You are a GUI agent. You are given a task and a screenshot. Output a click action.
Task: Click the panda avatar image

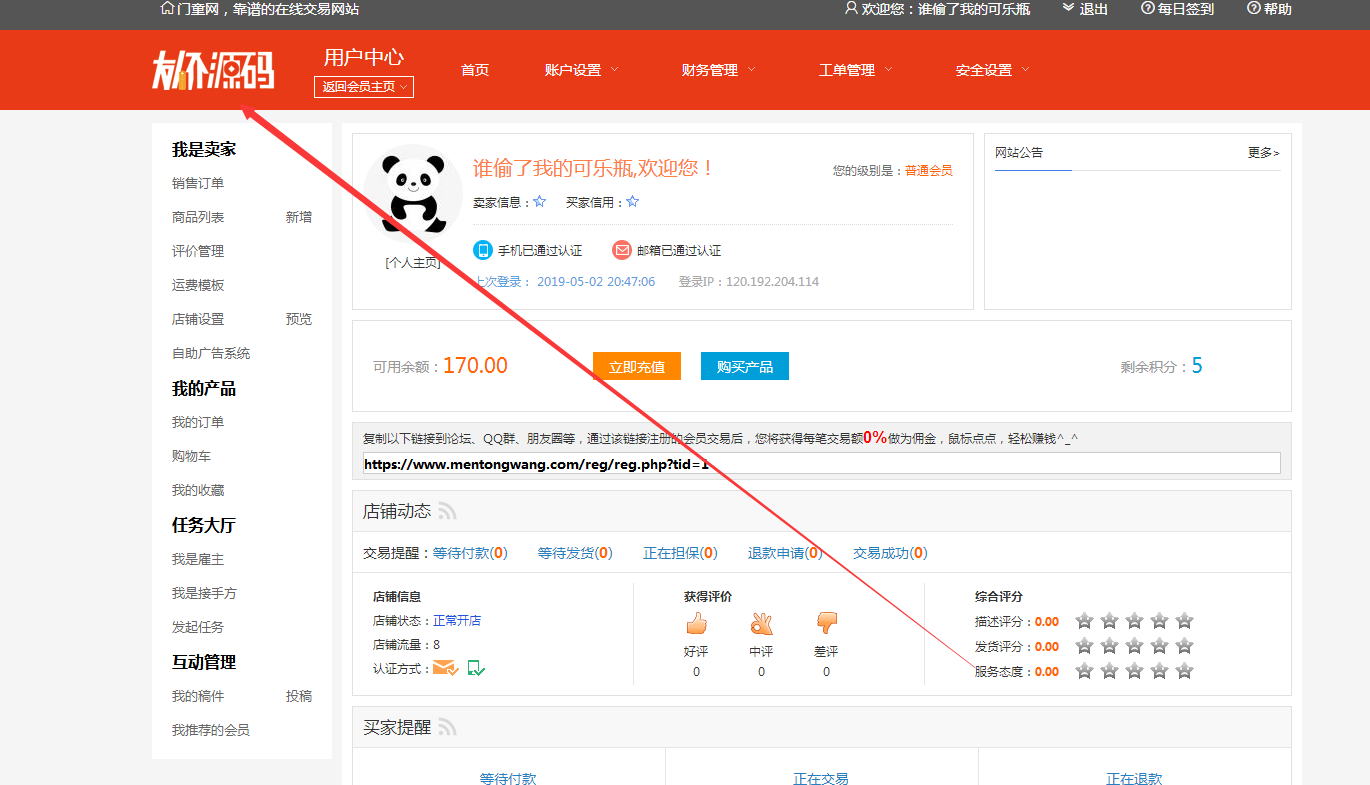412,195
